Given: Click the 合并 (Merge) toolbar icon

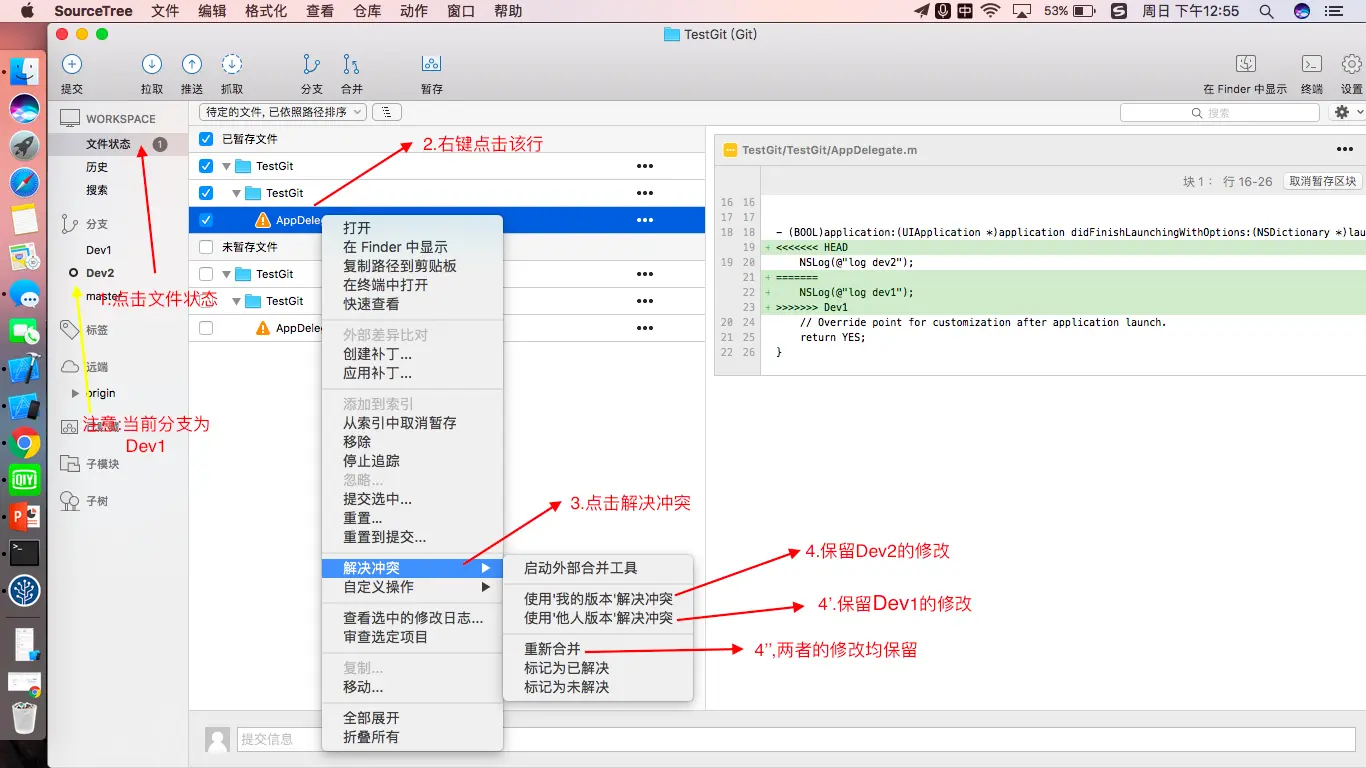Looking at the screenshot, I should (352, 64).
